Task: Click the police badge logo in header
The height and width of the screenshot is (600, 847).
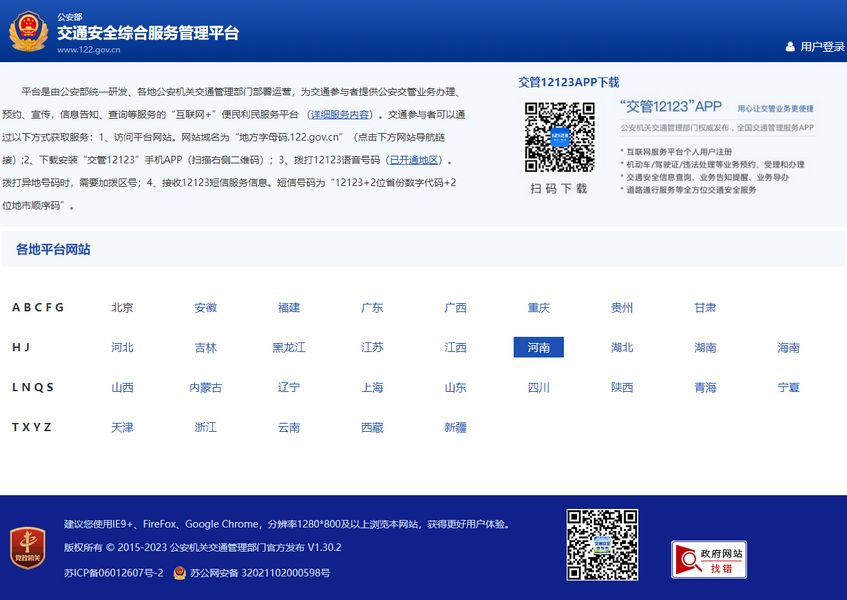Action: [x=28, y=31]
